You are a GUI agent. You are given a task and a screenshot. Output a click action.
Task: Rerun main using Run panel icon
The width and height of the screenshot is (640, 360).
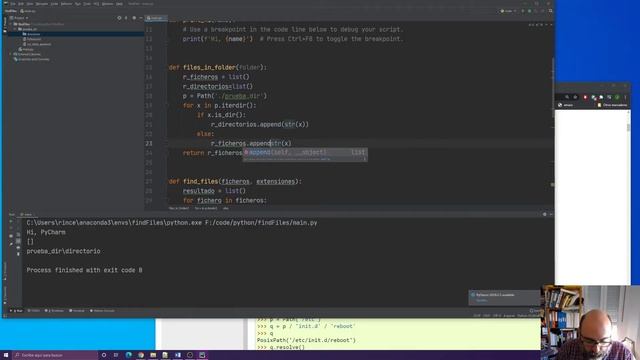11,221
